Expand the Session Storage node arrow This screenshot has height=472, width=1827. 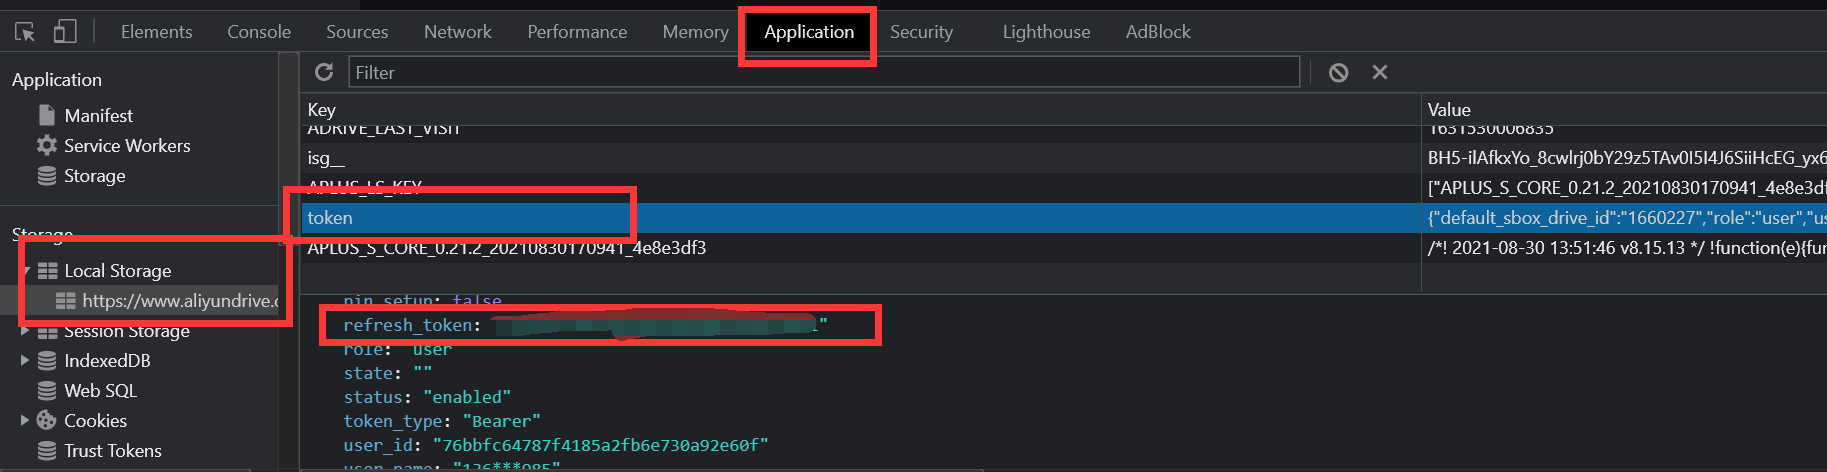coord(25,331)
